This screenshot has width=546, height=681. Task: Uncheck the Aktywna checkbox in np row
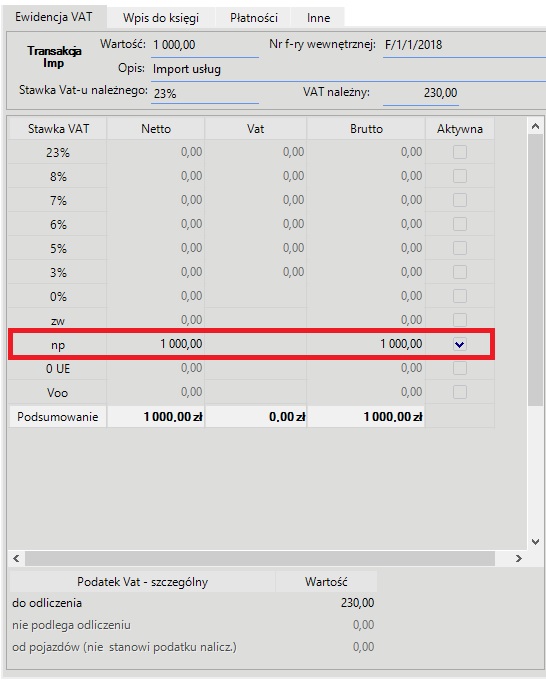coord(460,344)
